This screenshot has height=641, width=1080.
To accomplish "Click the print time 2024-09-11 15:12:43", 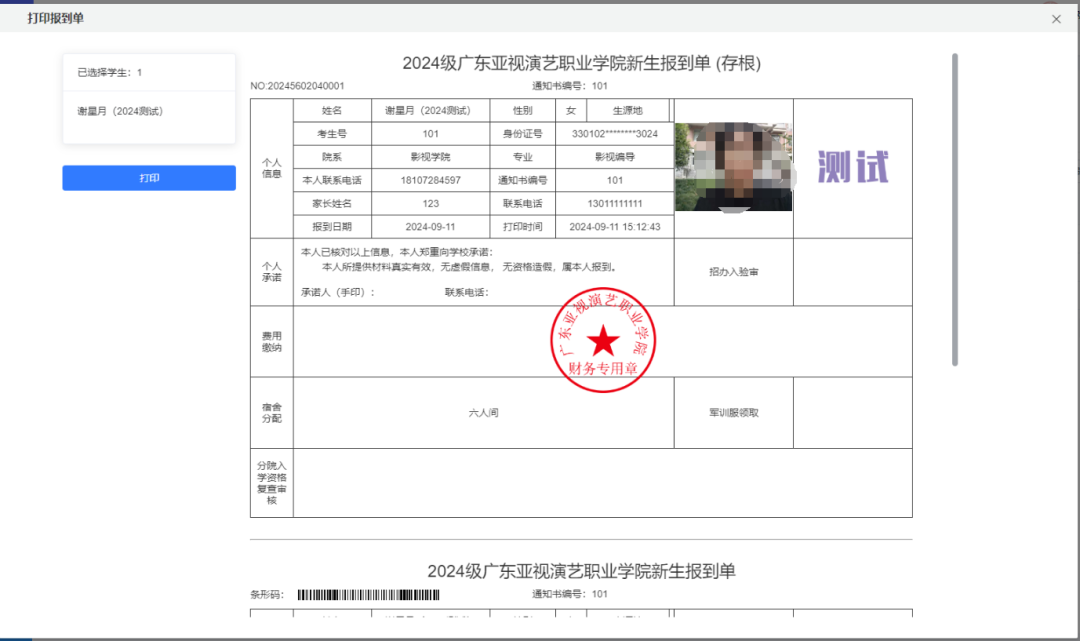I will [x=614, y=227].
